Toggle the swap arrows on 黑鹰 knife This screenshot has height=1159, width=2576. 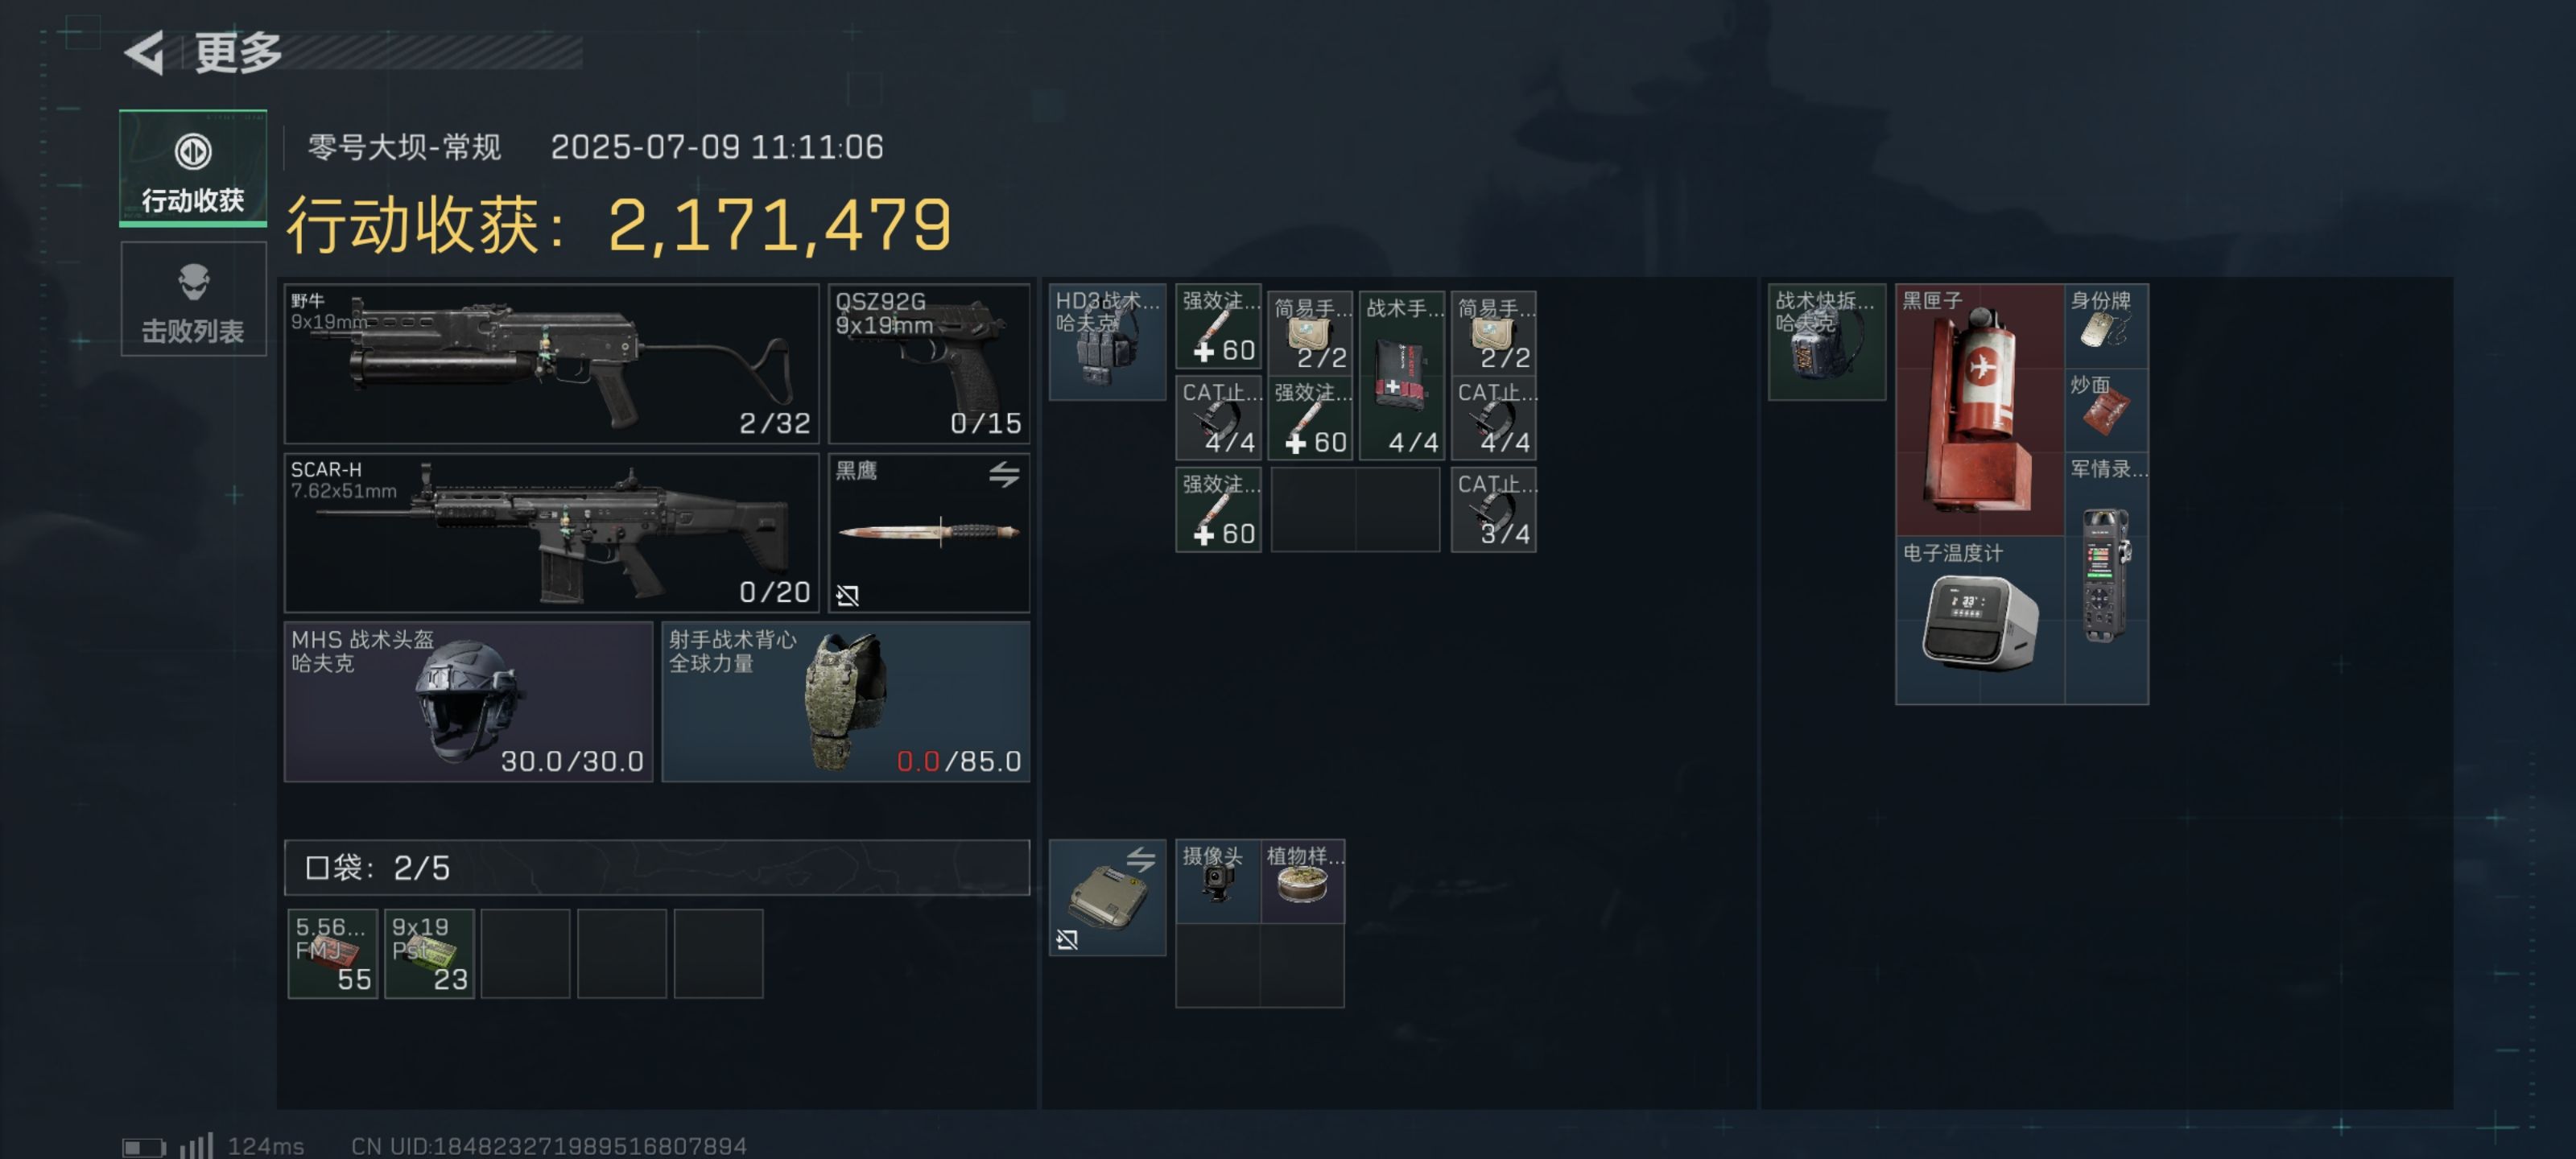[x=1004, y=473]
